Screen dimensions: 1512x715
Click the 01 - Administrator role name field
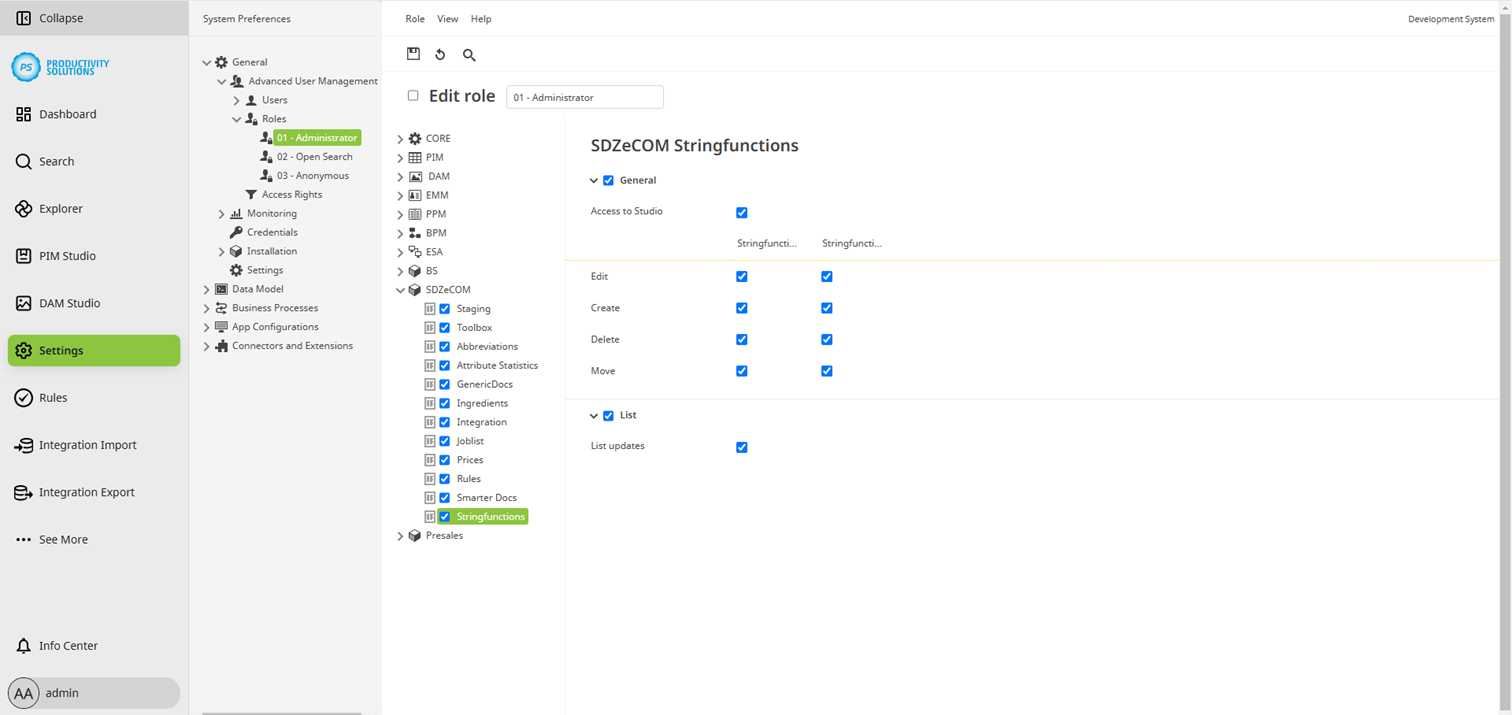(x=584, y=96)
